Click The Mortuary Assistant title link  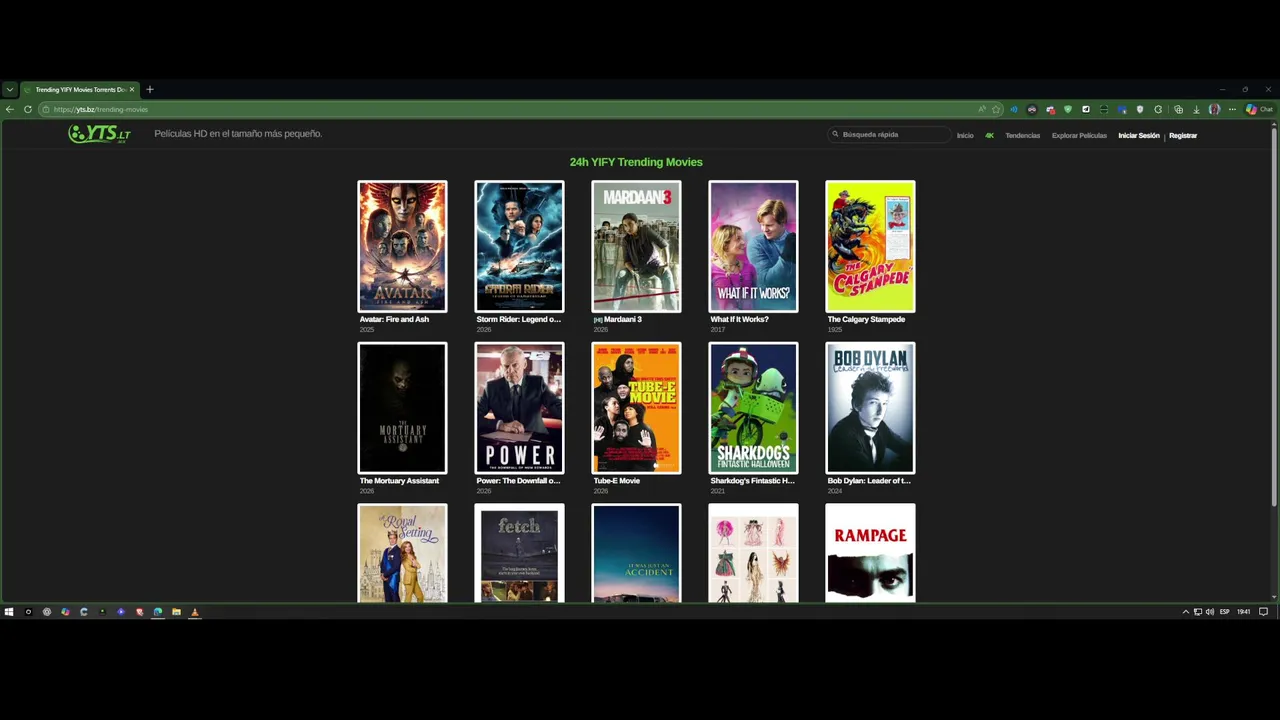(x=399, y=481)
